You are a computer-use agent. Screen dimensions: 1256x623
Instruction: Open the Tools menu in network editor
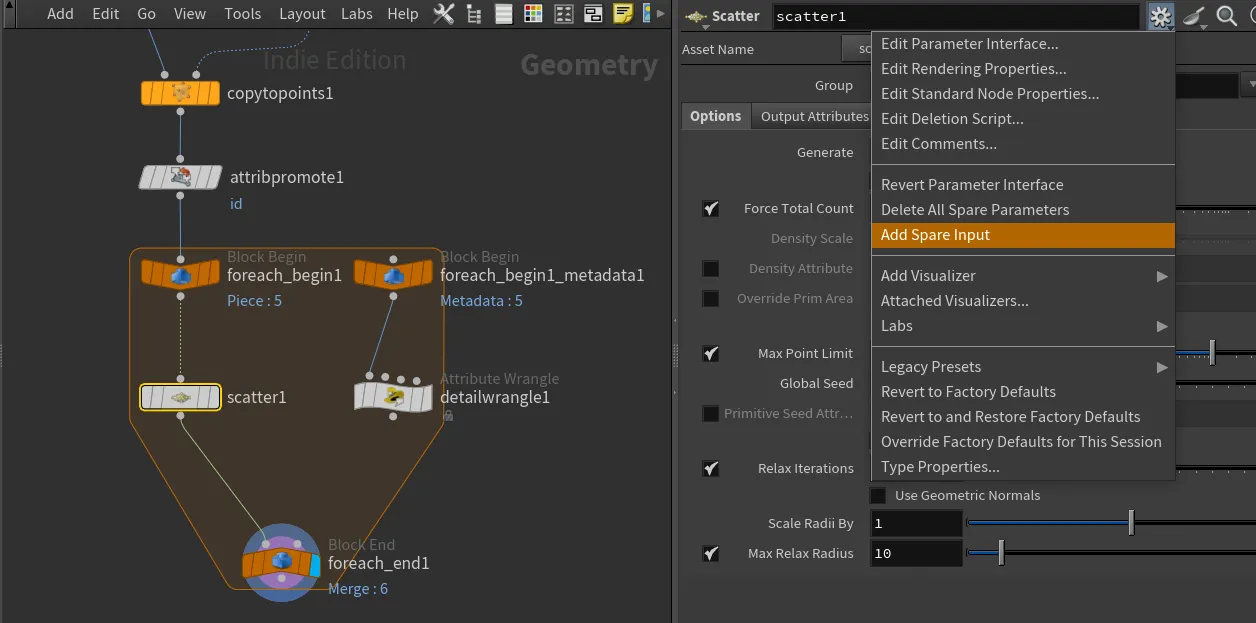click(x=242, y=14)
